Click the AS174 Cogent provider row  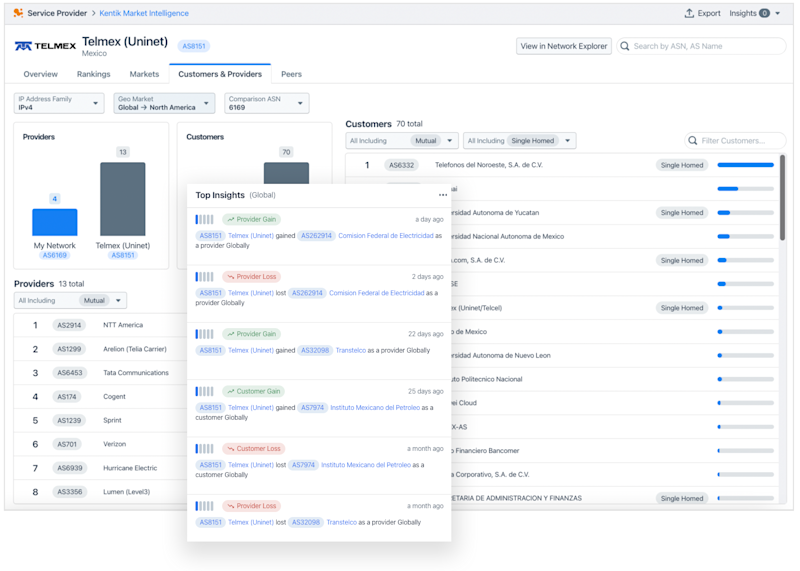pos(100,396)
